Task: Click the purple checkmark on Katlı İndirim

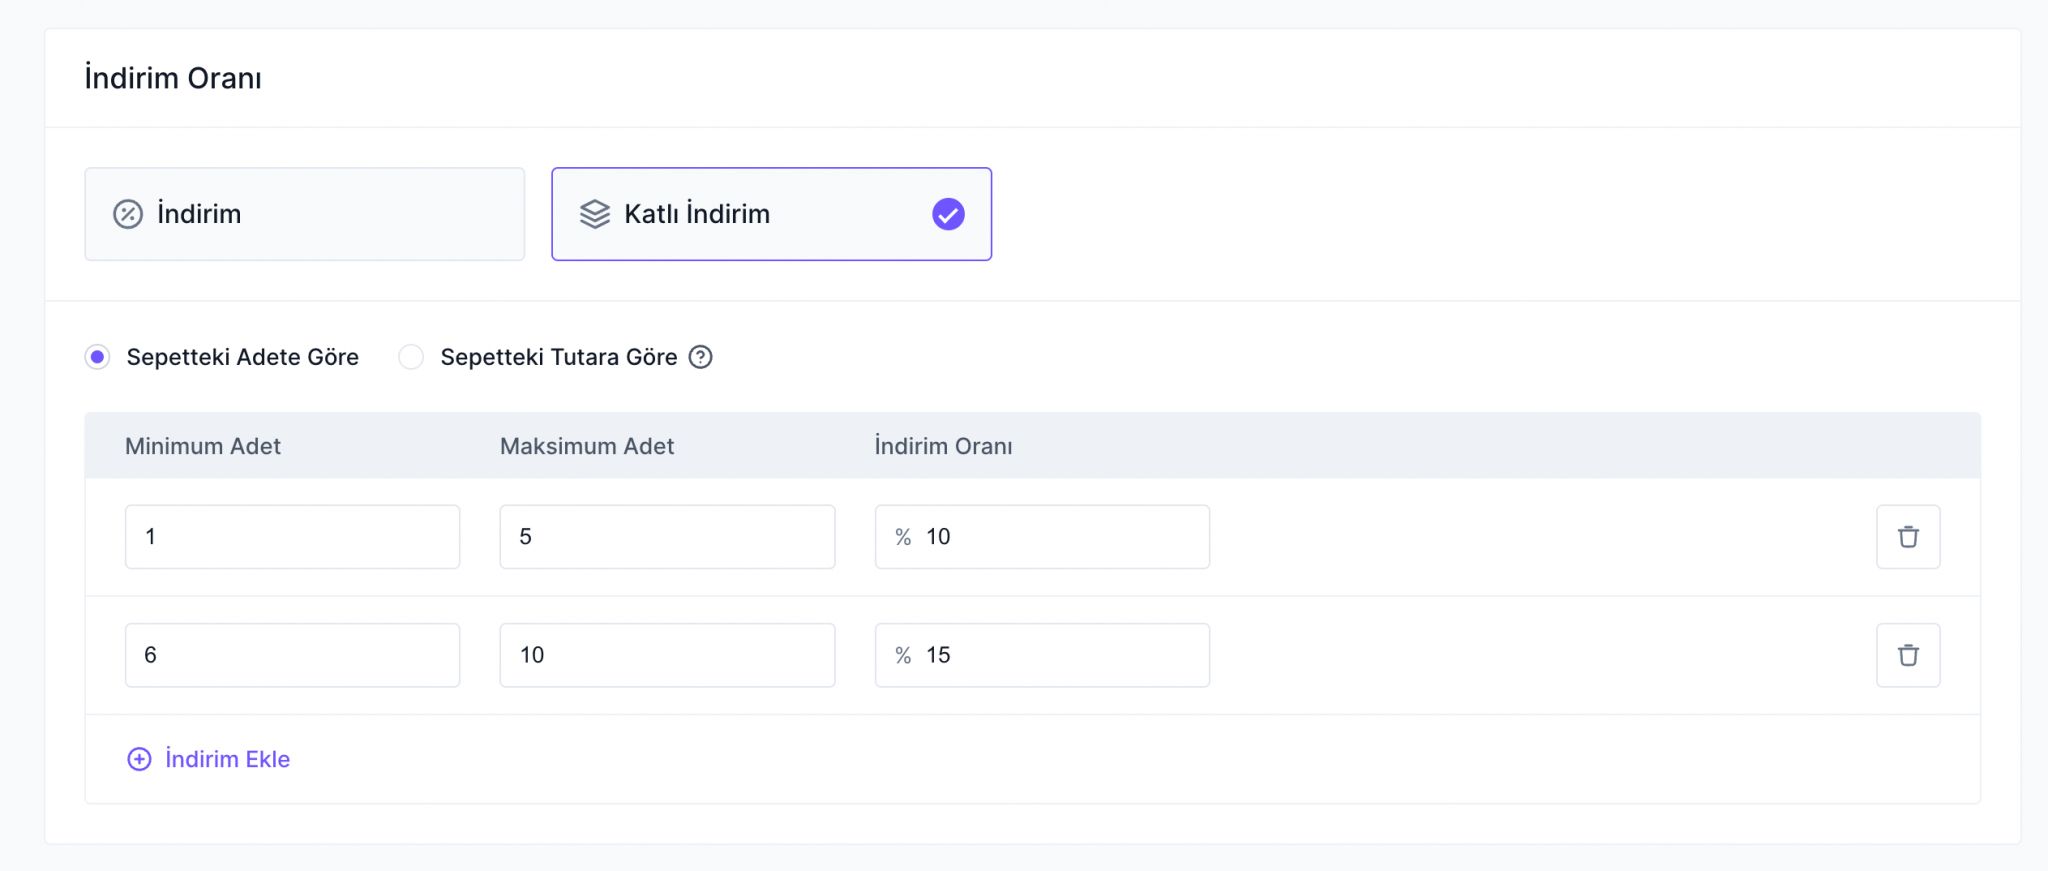Action: (x=947, y=214)
